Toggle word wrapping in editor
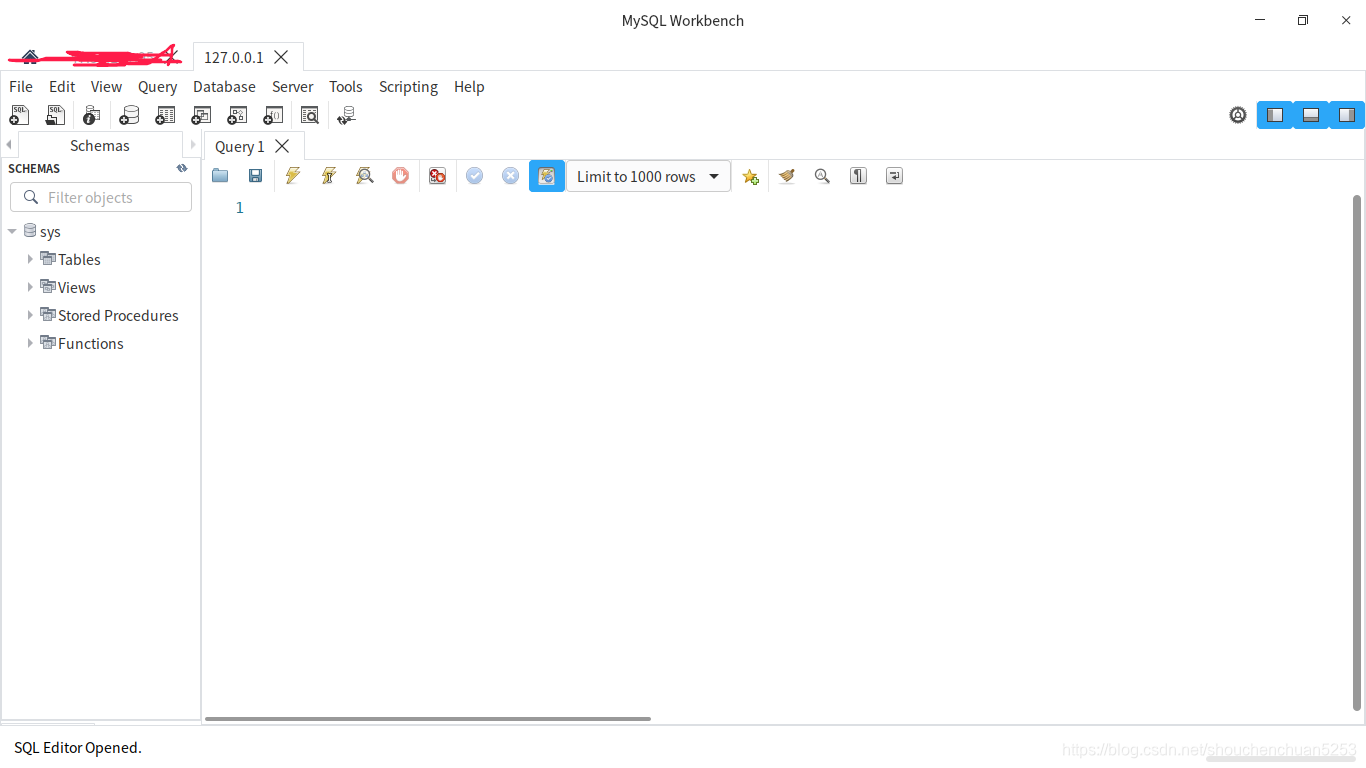1366x768 pixels. (894, 176)
